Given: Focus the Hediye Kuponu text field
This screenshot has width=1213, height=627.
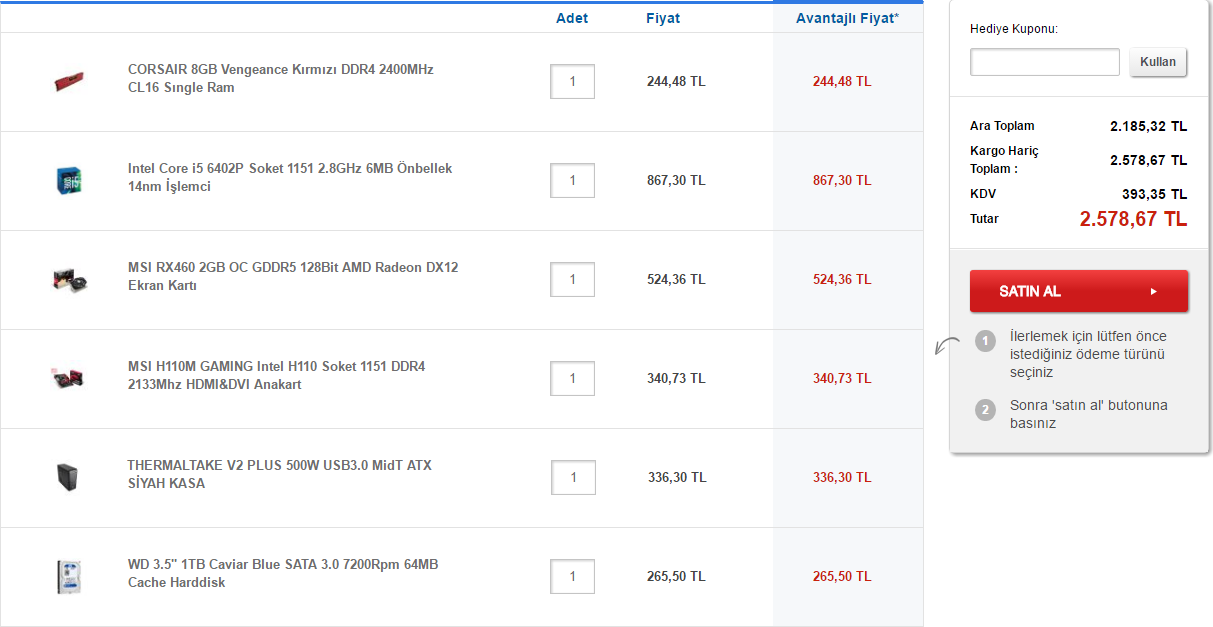Looking at the screenshot, I should tap(1044, 62).
